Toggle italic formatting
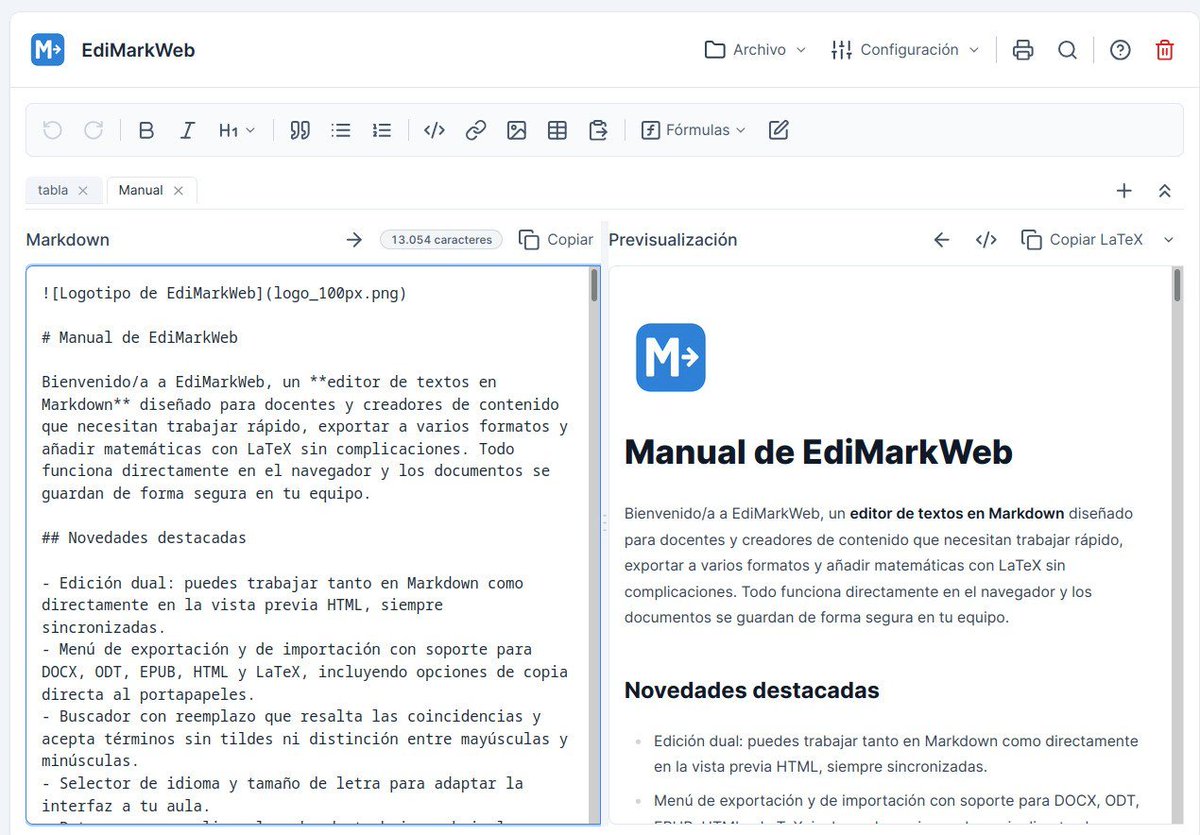 point(187,130)
